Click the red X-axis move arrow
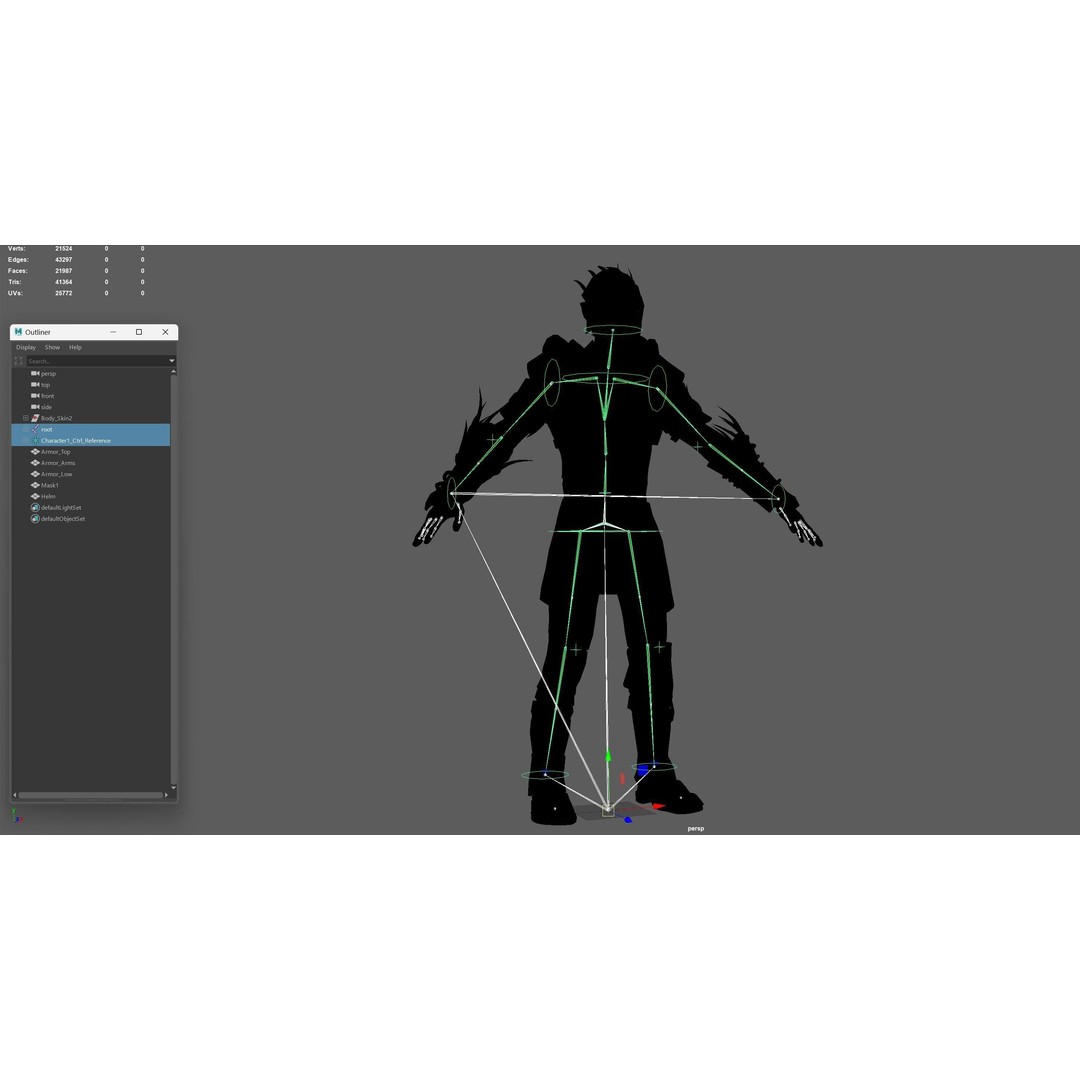 tap(658, 806)
